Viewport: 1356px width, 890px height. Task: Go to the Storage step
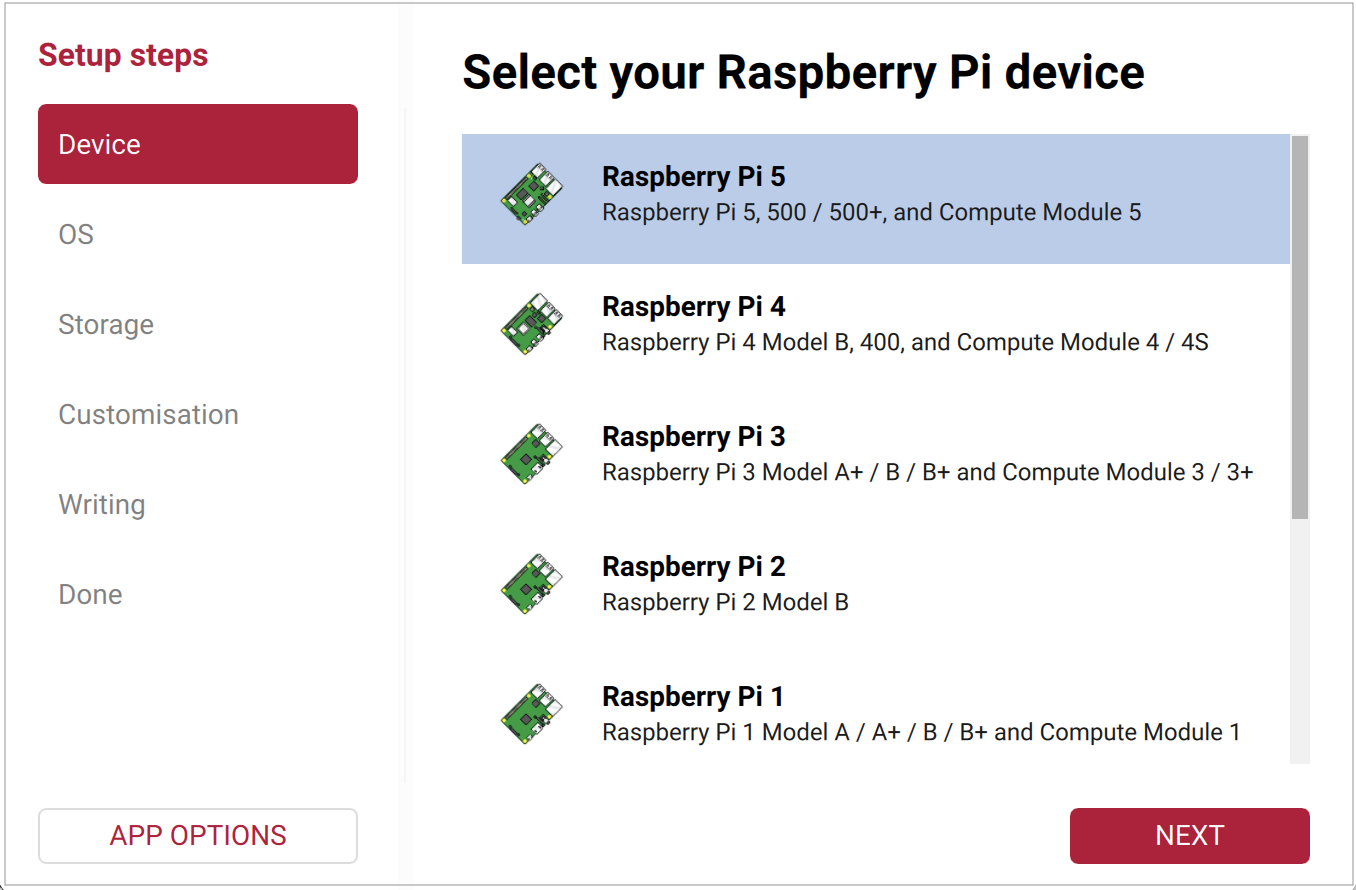197,324
